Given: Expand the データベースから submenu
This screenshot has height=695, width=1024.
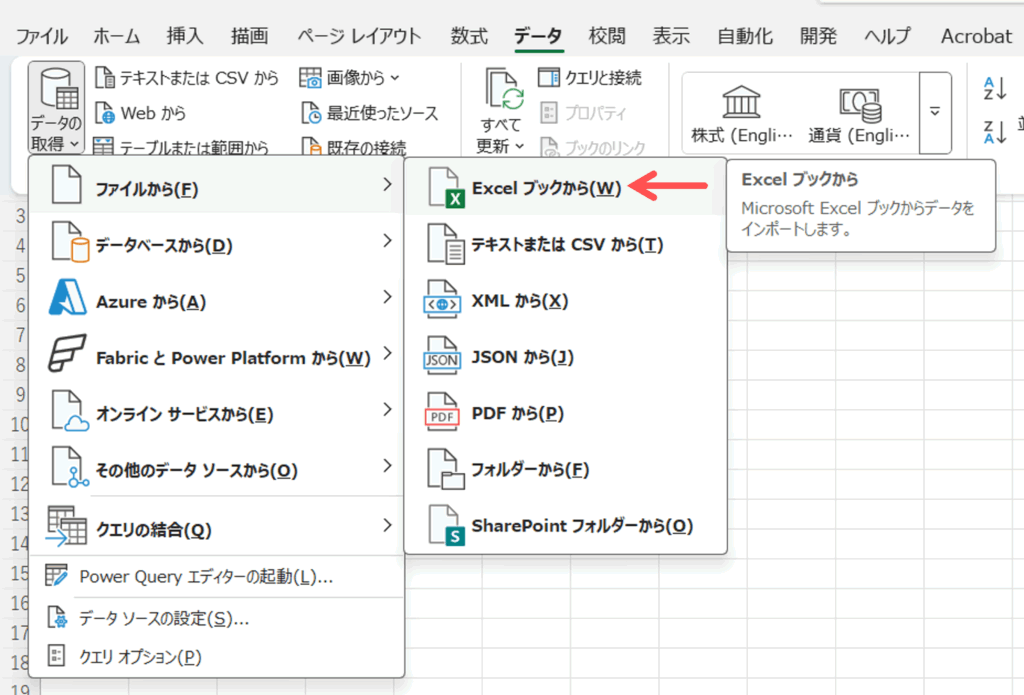Looking at the screenshot, I should pyautogui.click(x=216, y=244).
